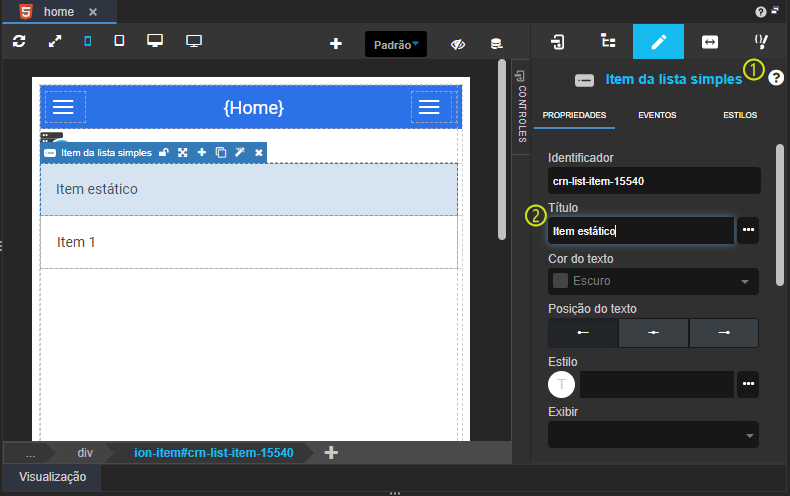The width and height of the screenshot is (790, 496).
Task: Open the Cor do texto dropdown
Action: (653, 281)
